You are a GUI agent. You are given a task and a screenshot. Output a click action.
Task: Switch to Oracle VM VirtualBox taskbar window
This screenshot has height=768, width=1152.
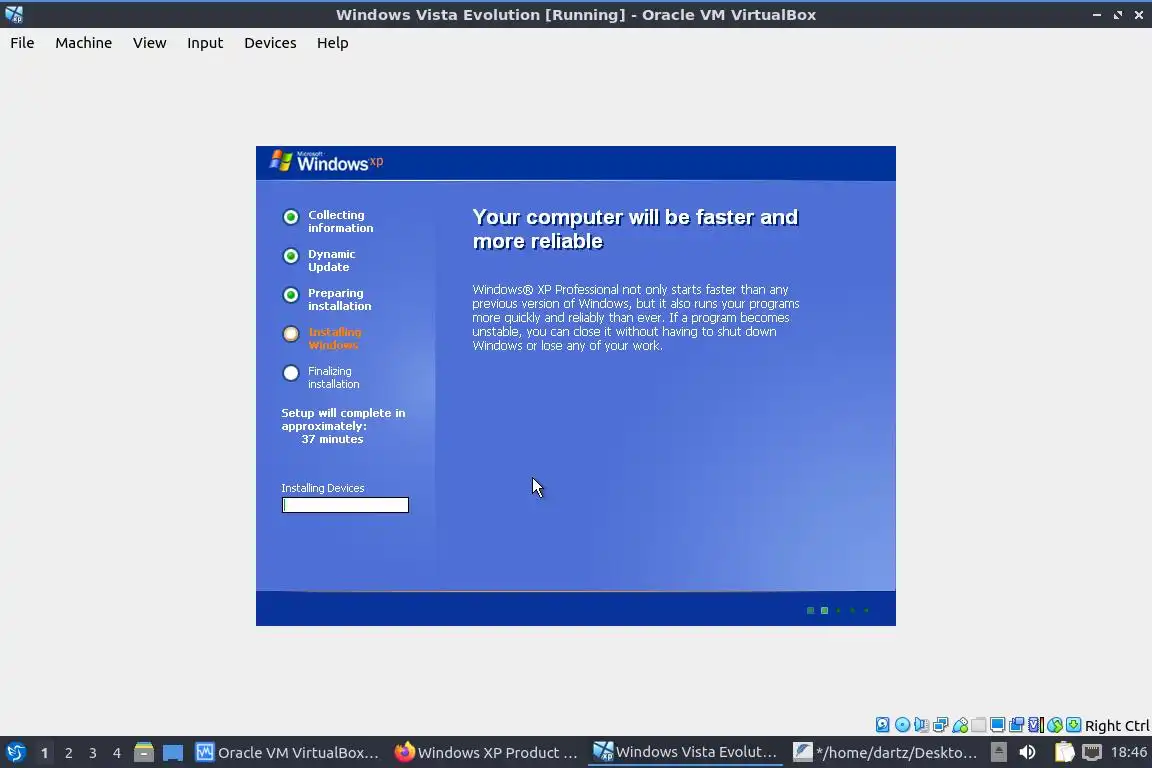coord(287,753)
